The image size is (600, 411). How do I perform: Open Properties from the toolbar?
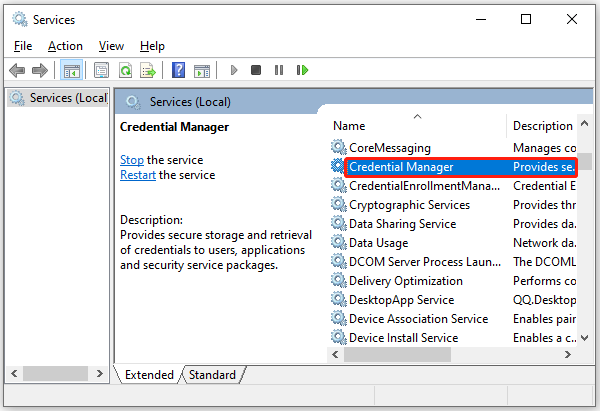(x=101, y=70)
